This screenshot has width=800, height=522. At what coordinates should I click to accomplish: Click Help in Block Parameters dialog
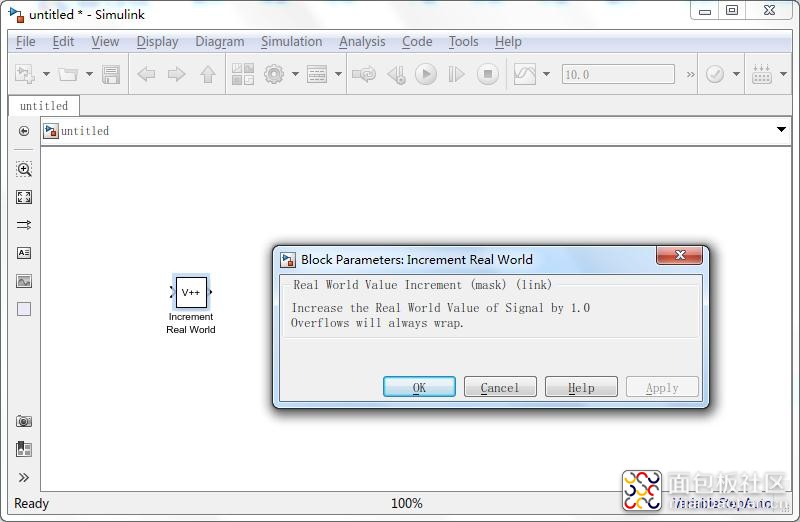[581, 387]
